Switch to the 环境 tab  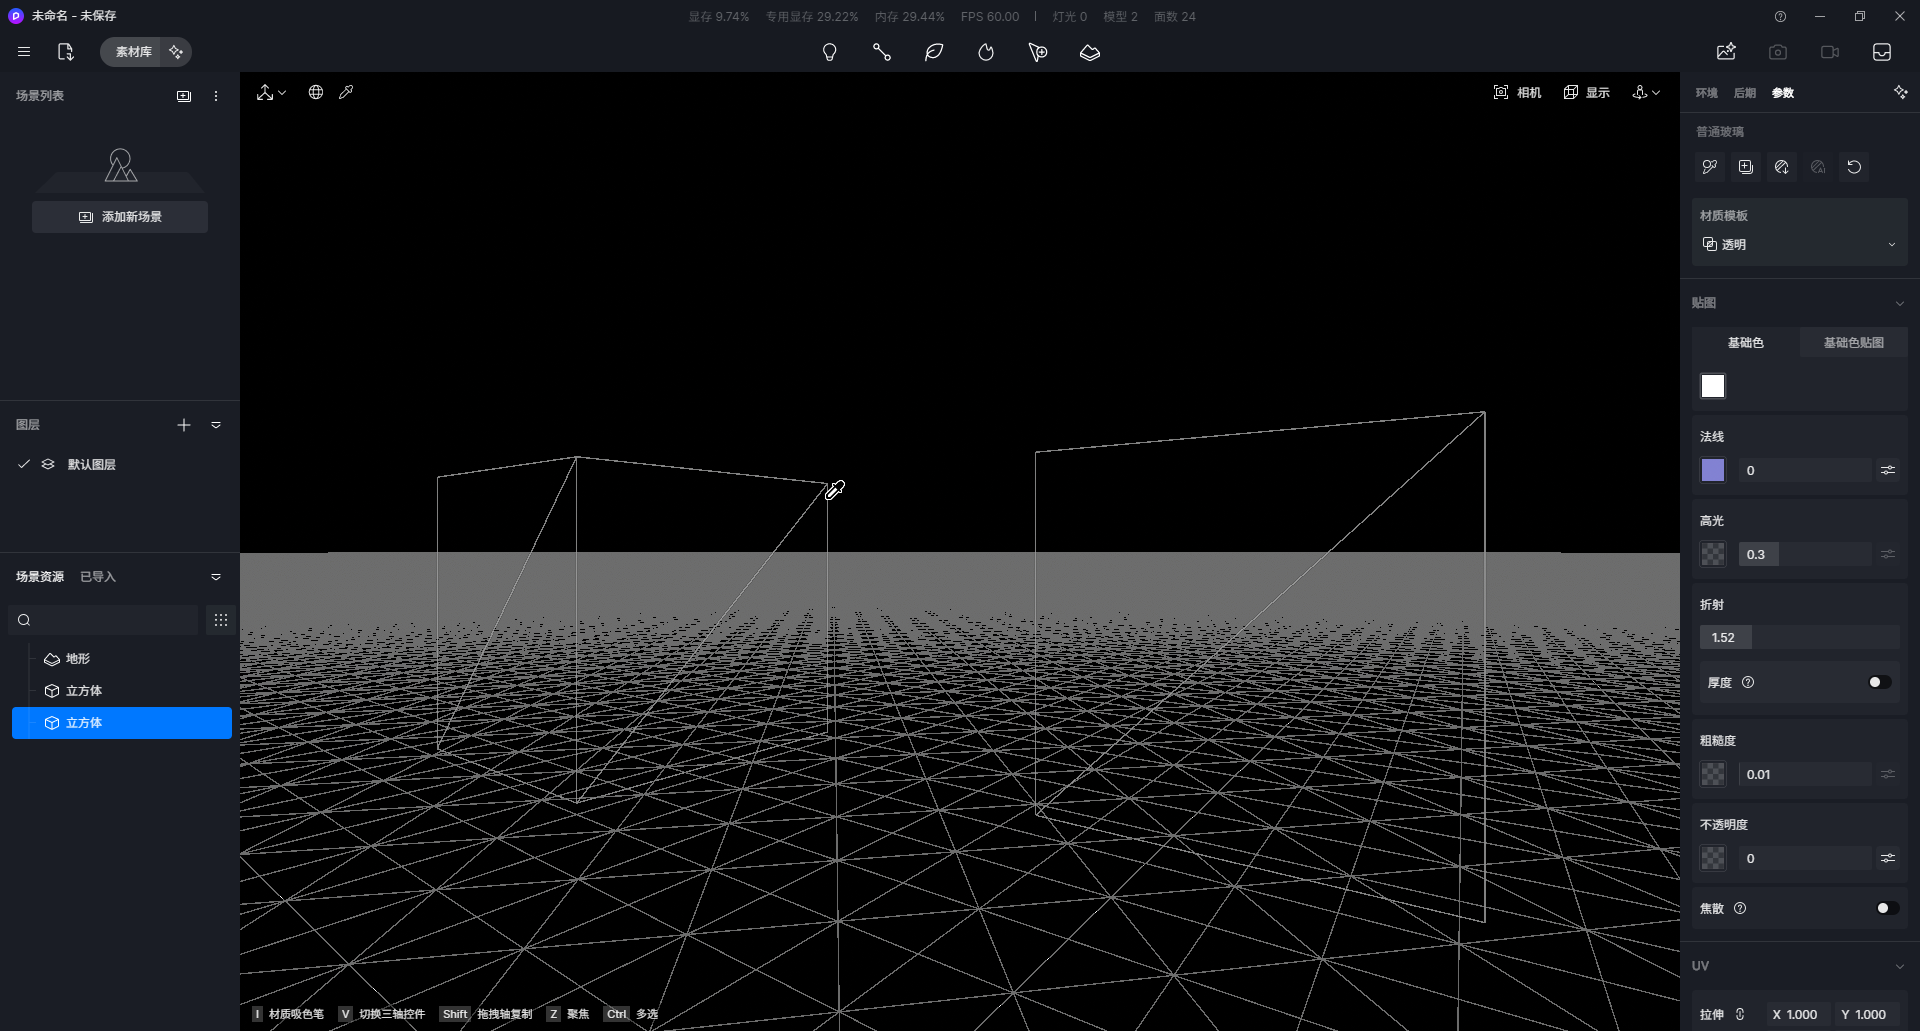1707,93
